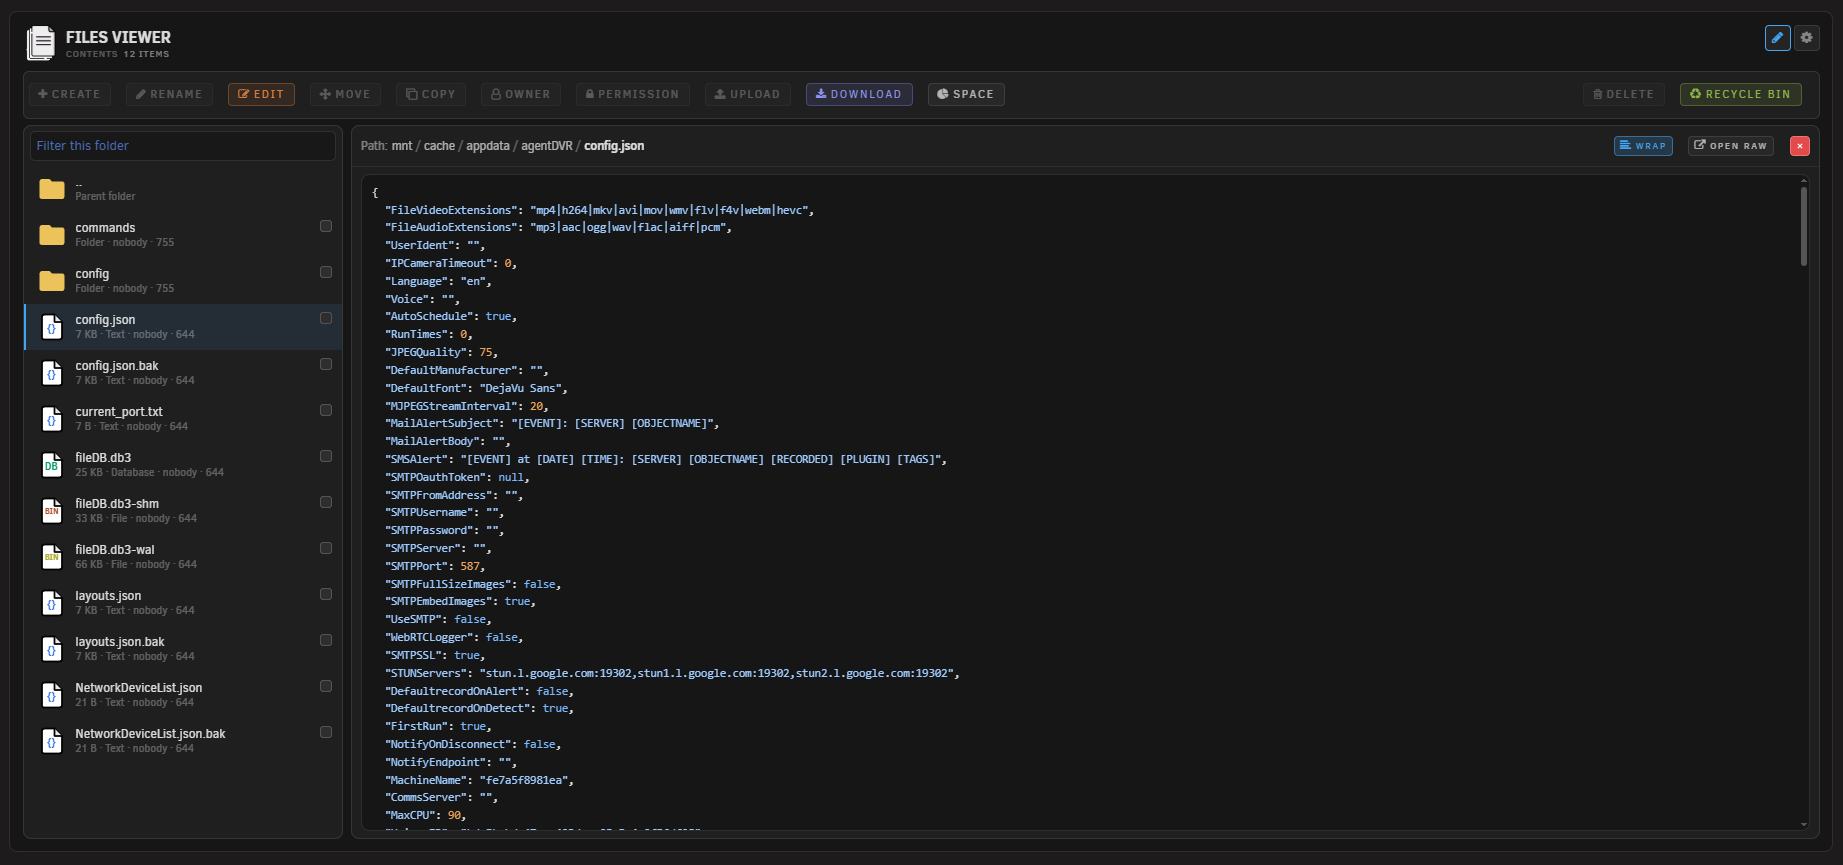The image size is (1843, 865).
Task: Check the layouts.json.bak checkbox
Action: tap(326, 640)
